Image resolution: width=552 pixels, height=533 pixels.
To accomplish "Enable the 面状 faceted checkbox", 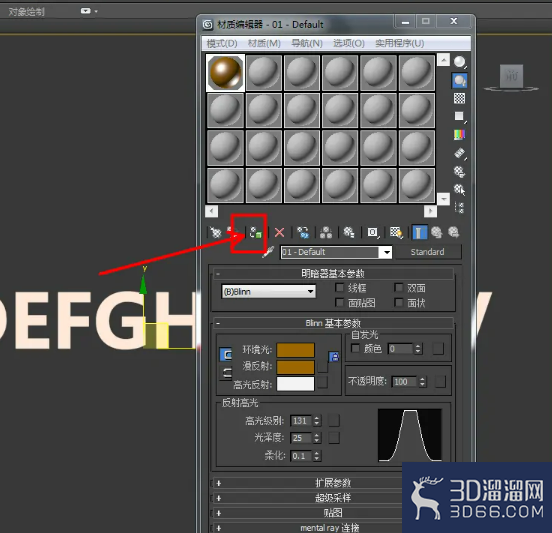I will tap(399, 302).
